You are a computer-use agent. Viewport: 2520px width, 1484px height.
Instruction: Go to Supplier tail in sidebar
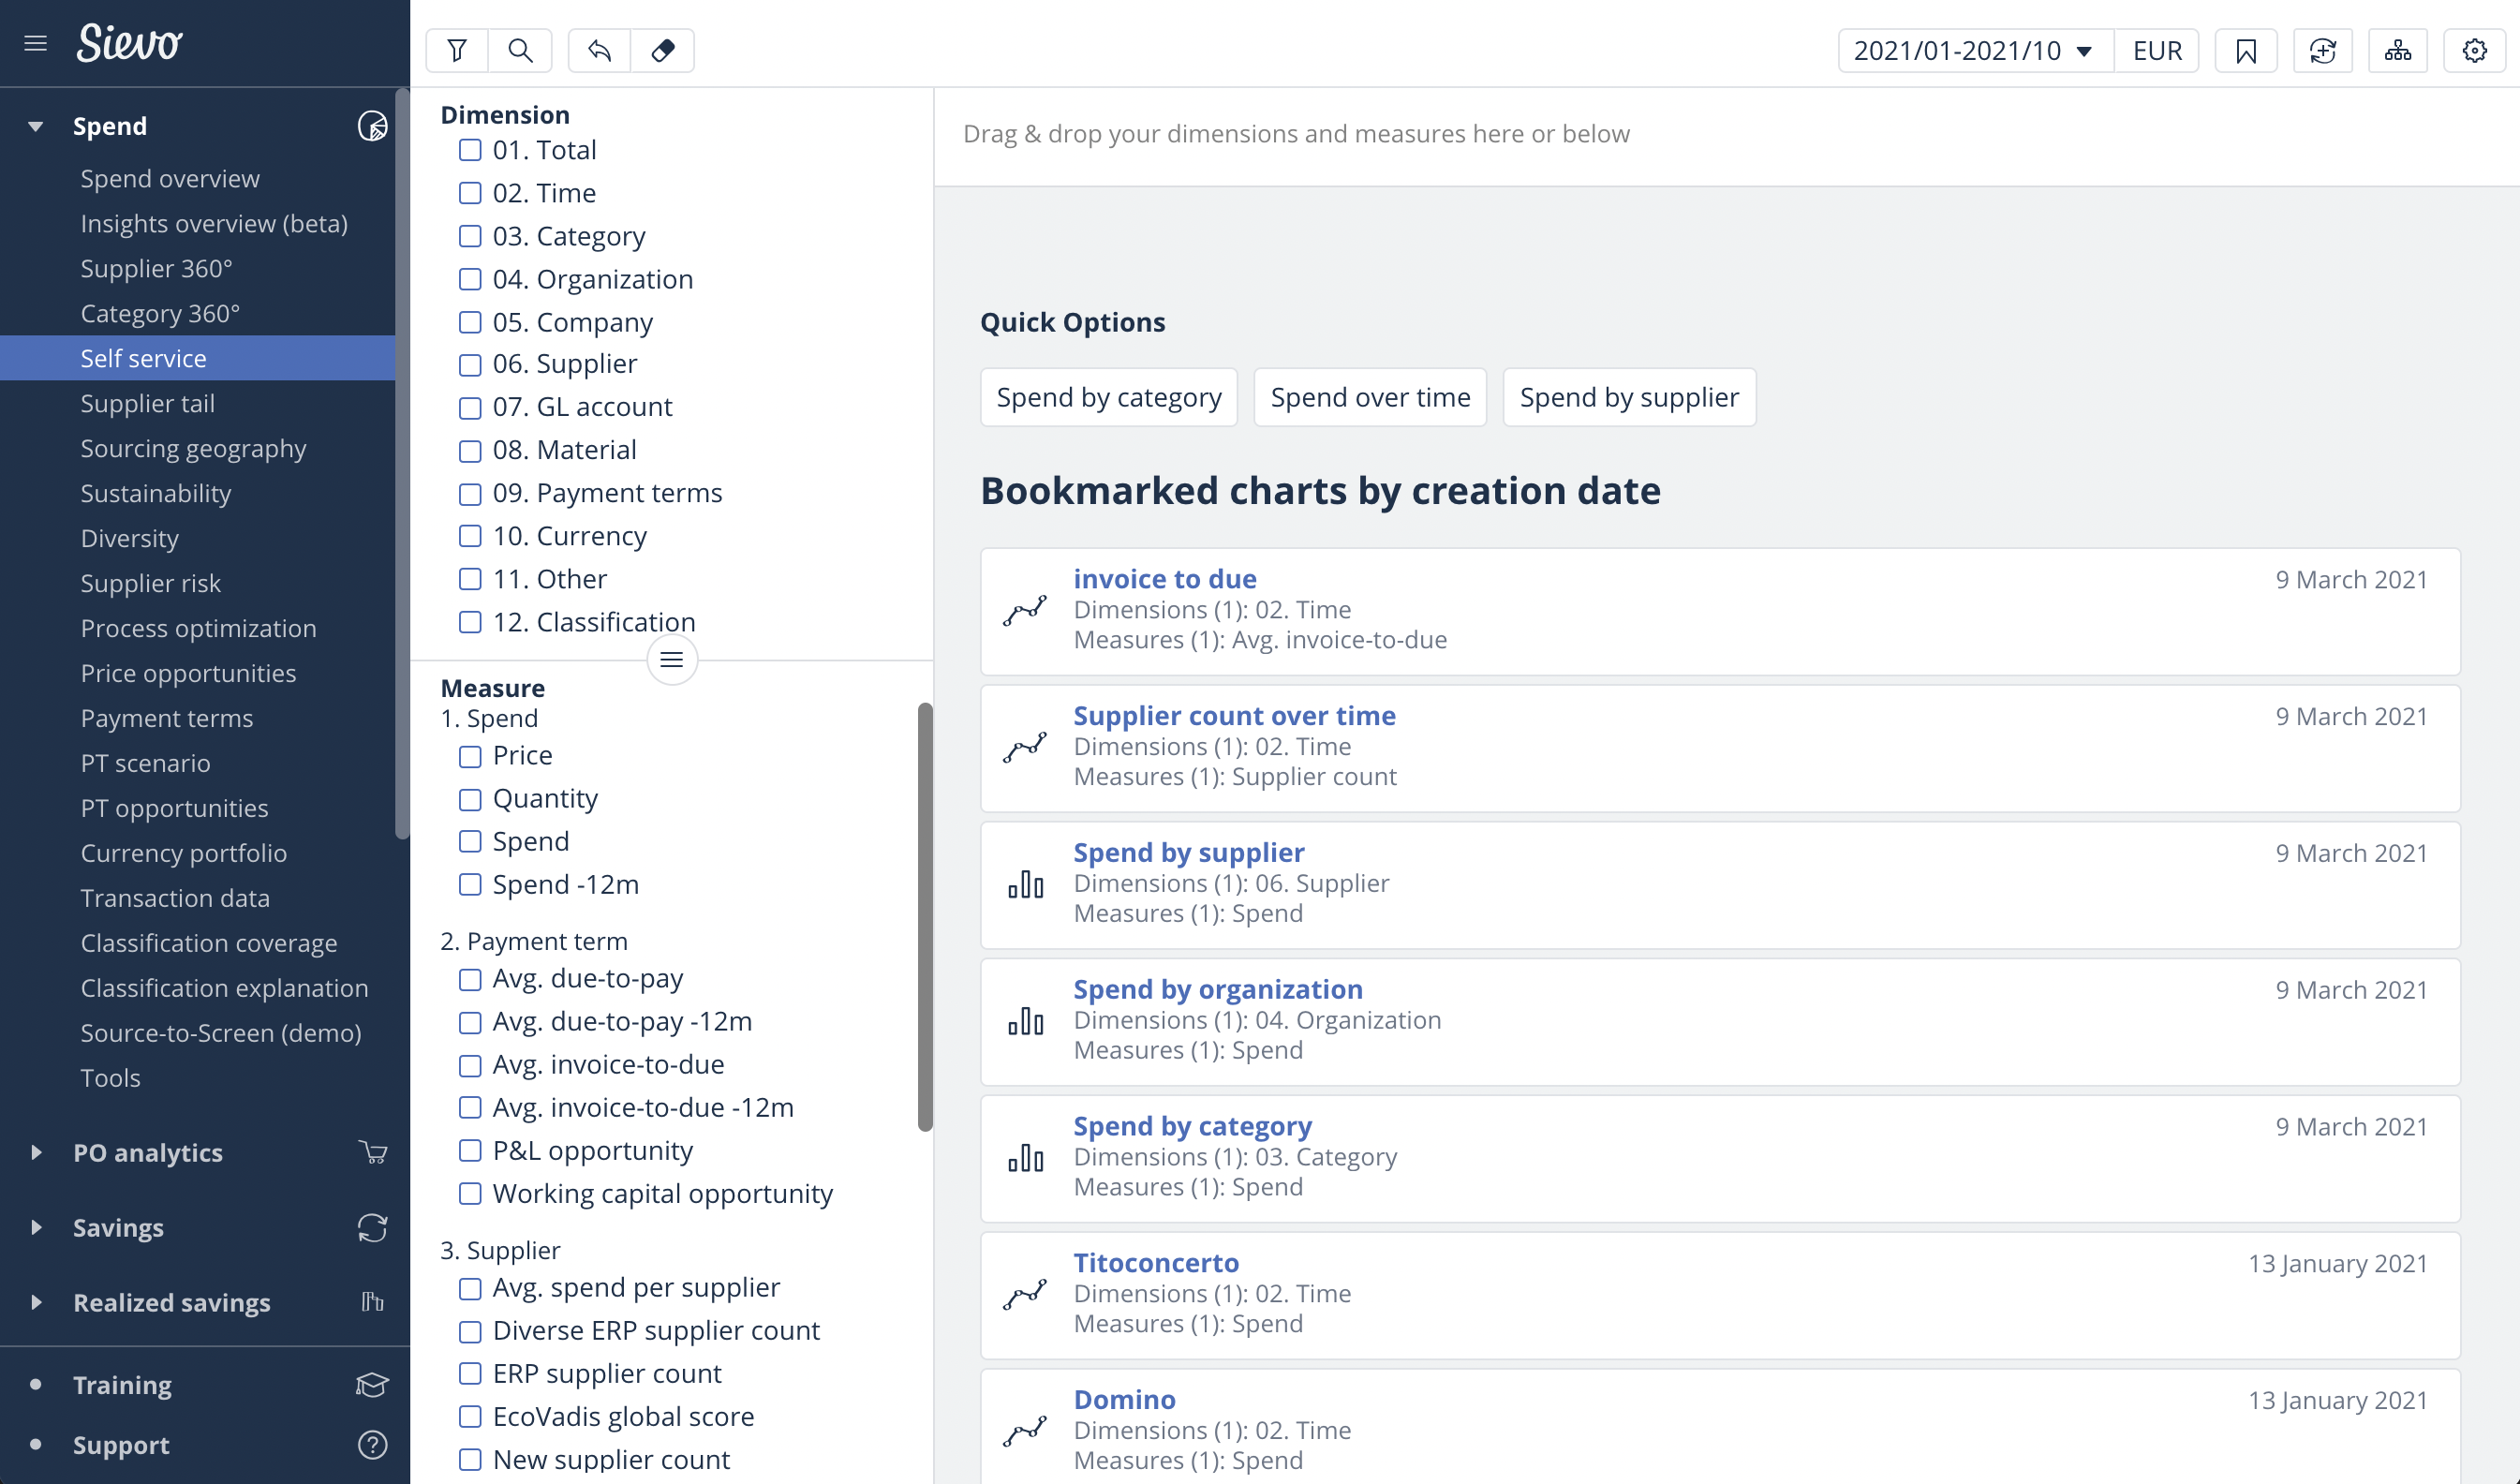(x=147, y=403)
